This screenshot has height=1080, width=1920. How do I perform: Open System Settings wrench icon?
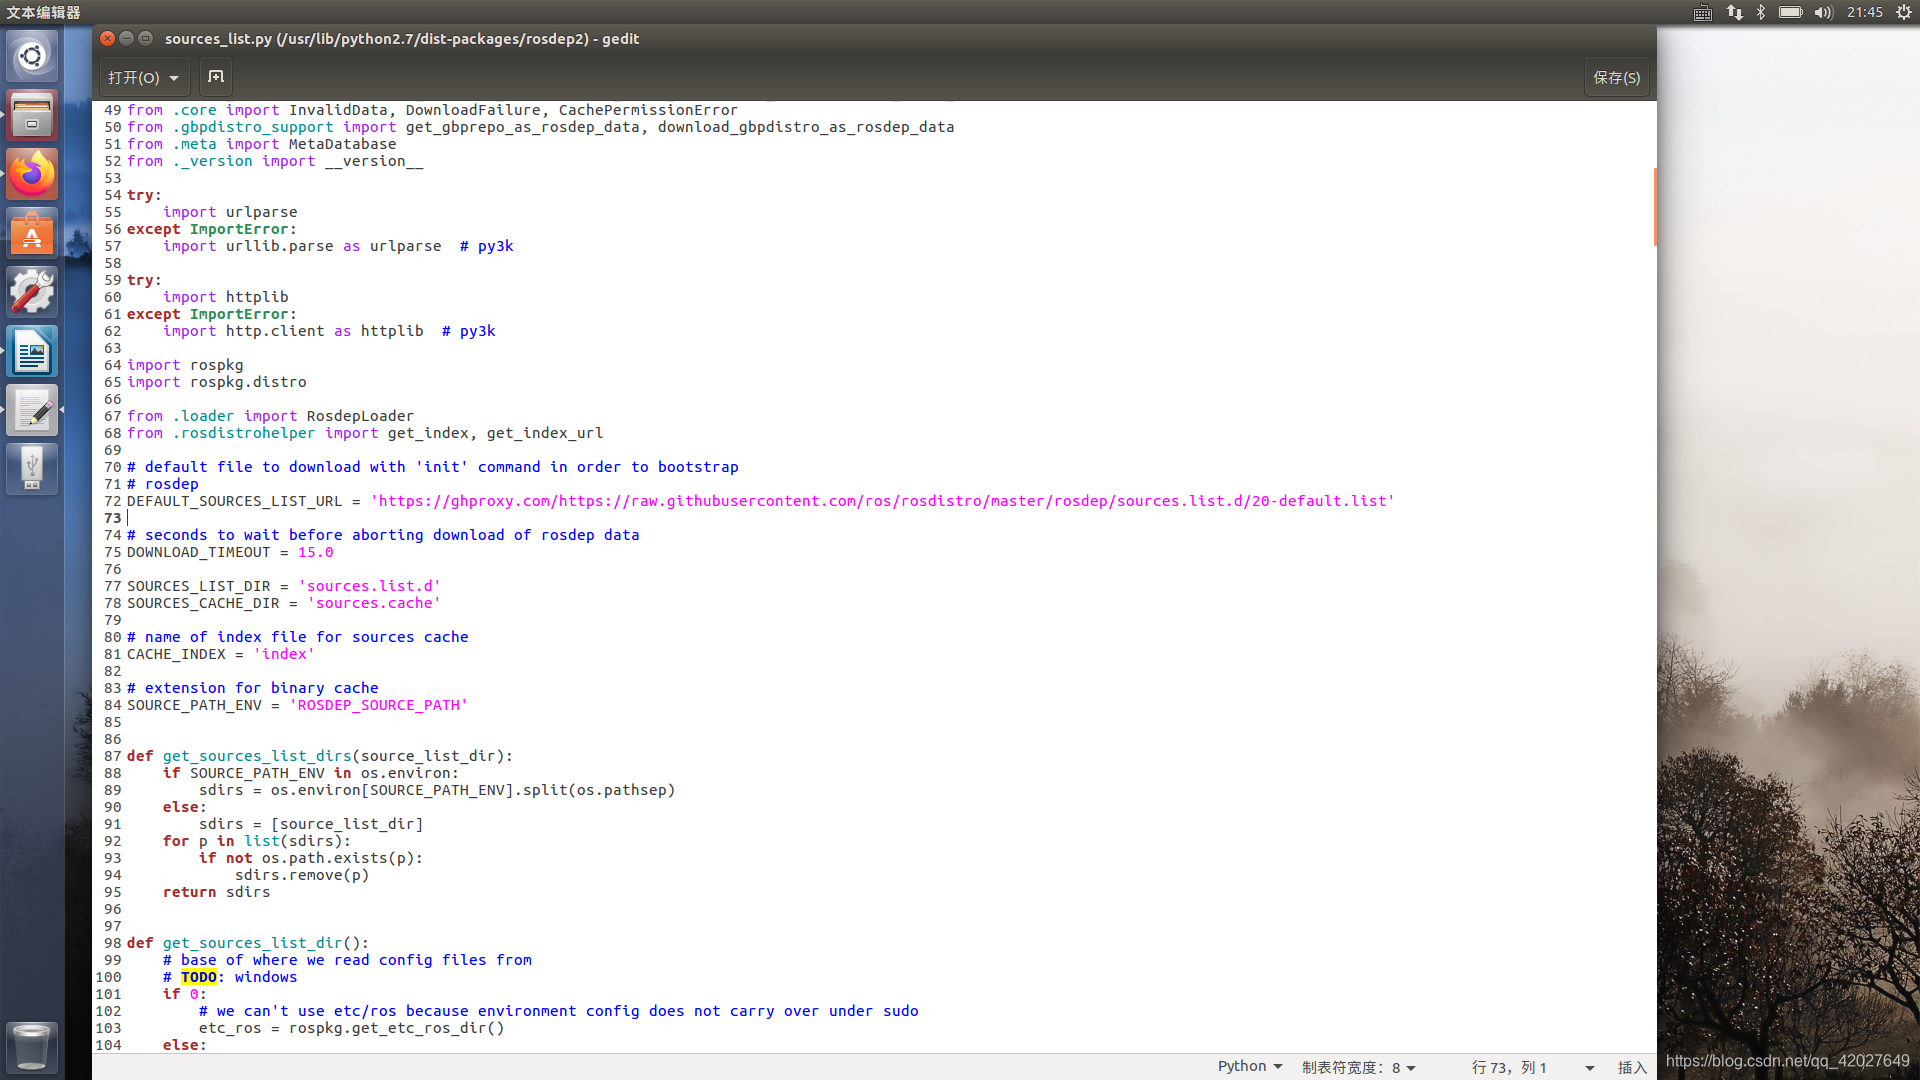pos(32,292)
